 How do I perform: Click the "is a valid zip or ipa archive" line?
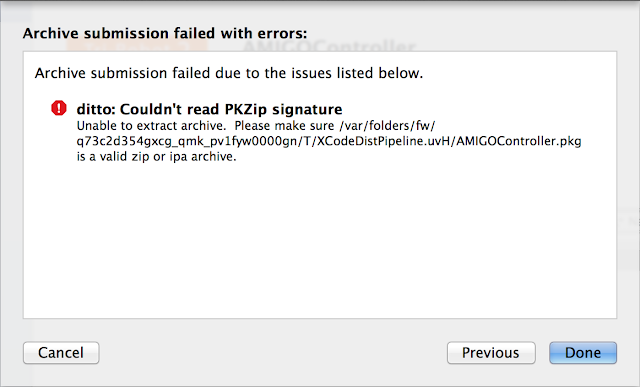(157, 157)
